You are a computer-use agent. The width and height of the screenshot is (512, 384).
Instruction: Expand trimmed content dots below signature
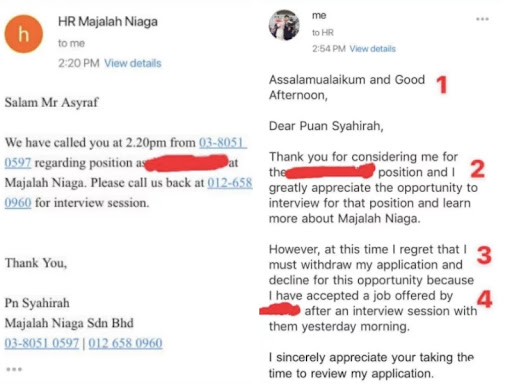[14, 369]
